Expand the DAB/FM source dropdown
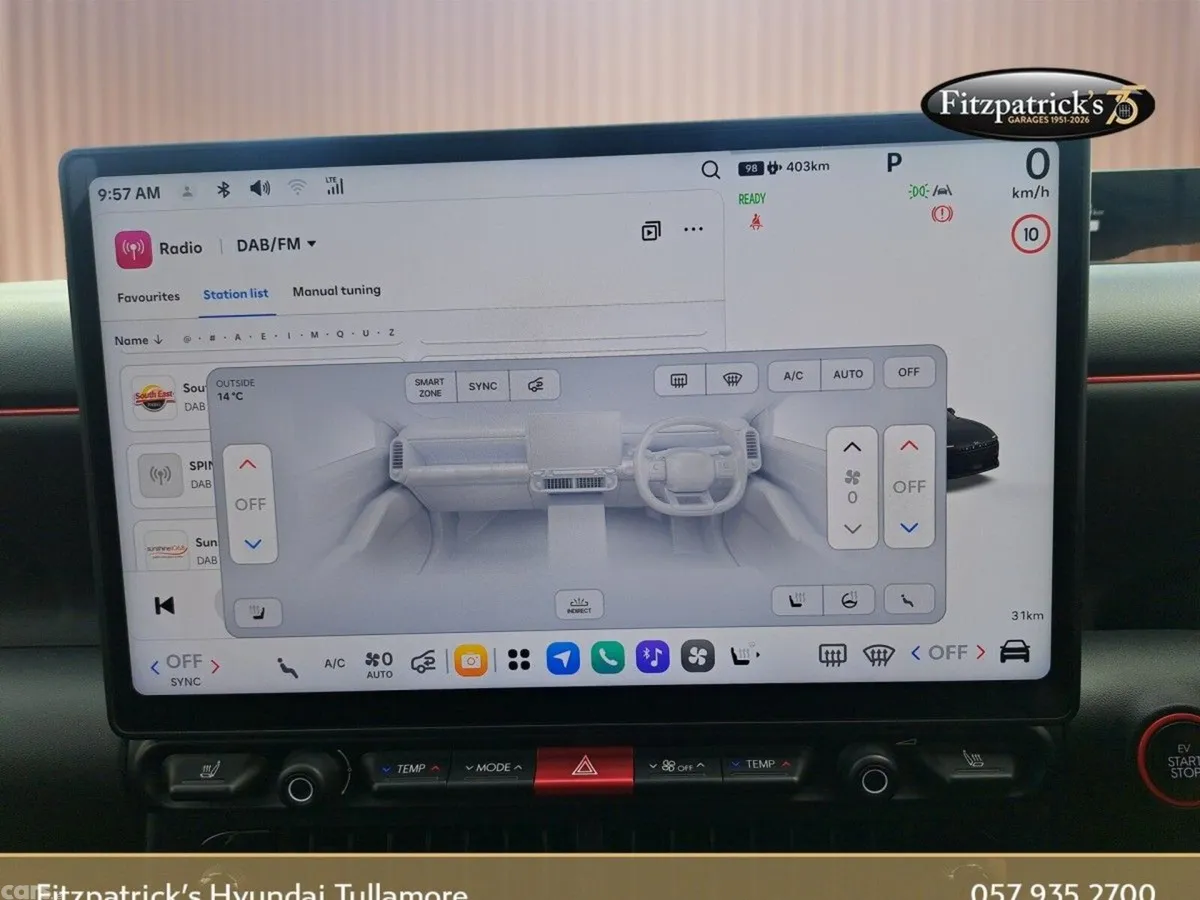This screenshot has height=900, width=1200. point(276,245)
